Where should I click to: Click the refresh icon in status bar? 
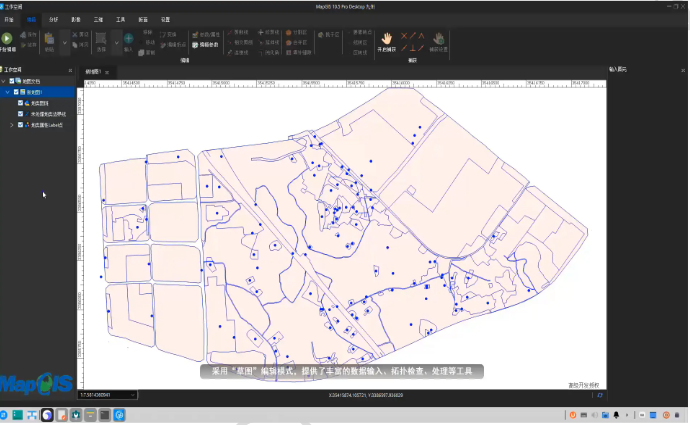pyautogui.click(x=599, y=395)
